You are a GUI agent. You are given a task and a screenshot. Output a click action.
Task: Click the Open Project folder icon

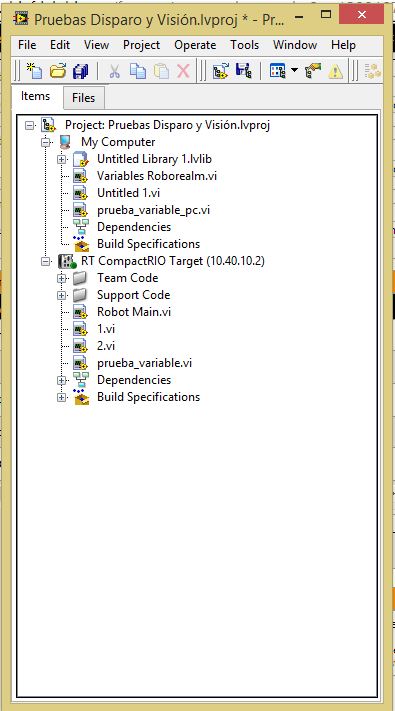58,71
